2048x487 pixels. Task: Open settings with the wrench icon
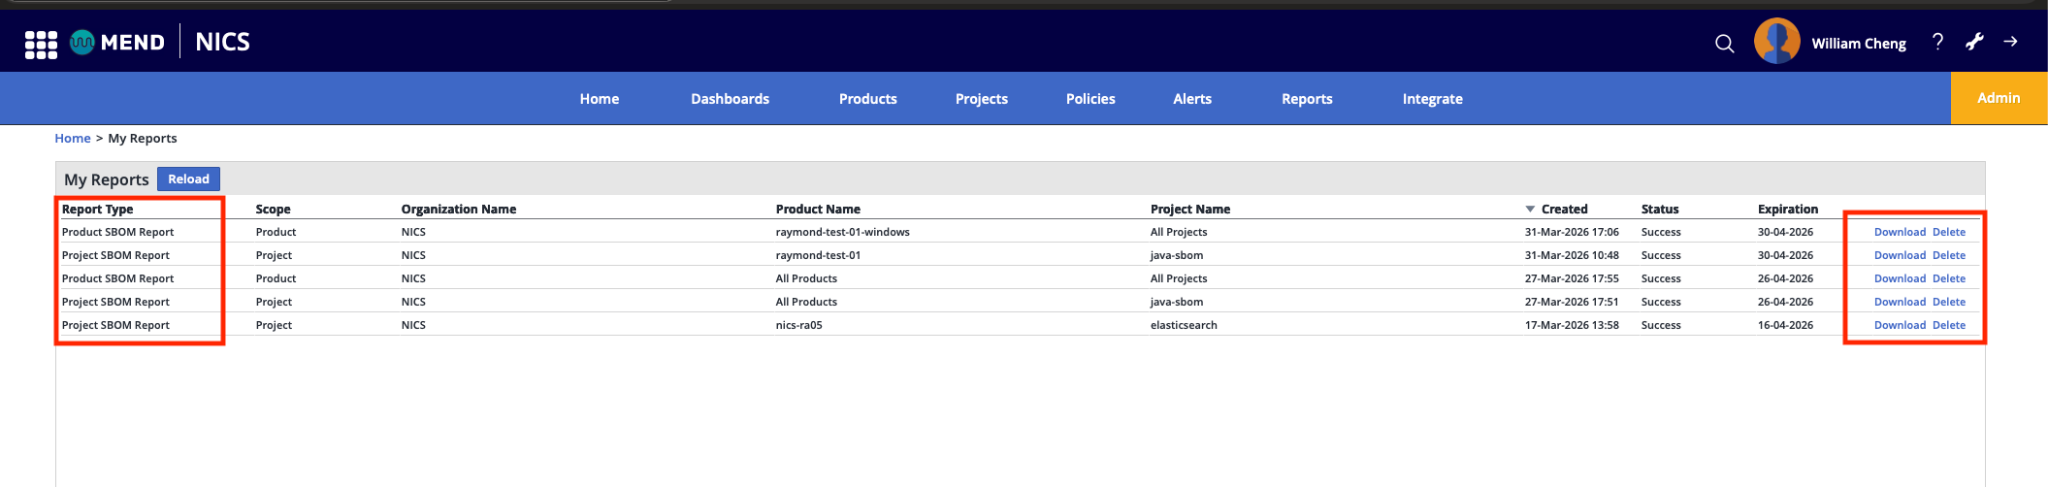[x=1975, y=42]
